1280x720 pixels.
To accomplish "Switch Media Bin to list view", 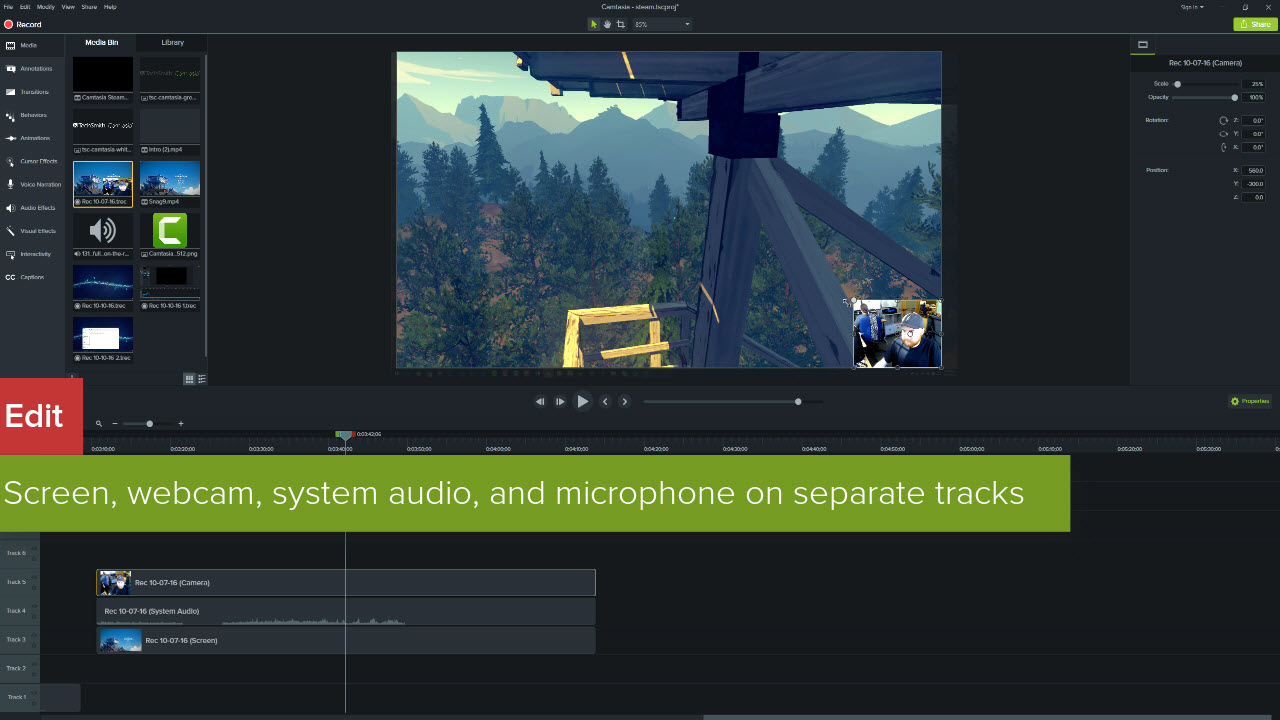I will 201,378.
